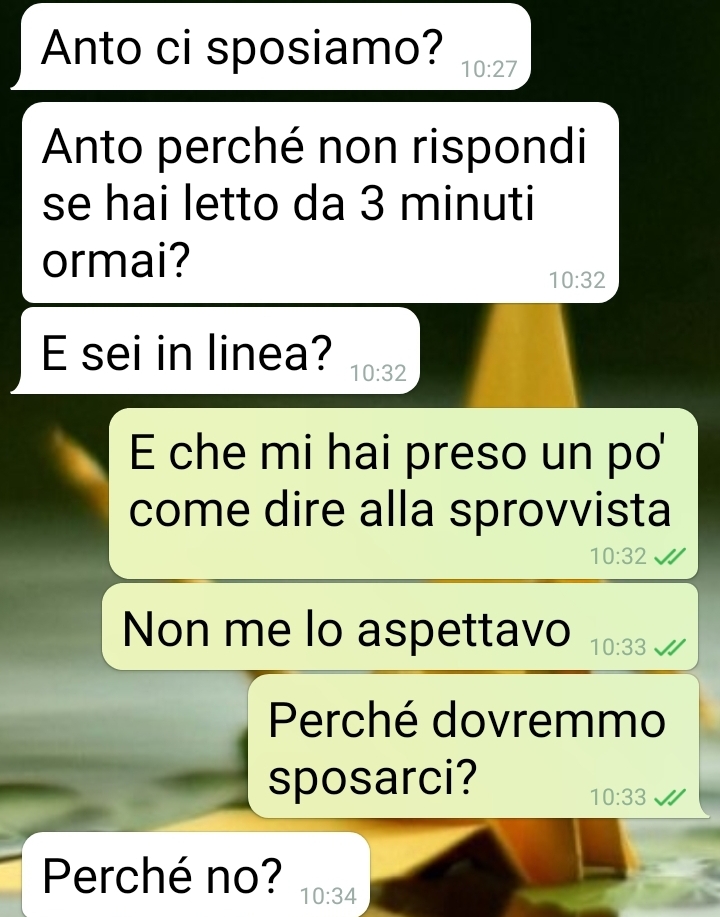Click the word "ormai?" in the second message
The image size is (720, 917).
click(x=116, y=259)
